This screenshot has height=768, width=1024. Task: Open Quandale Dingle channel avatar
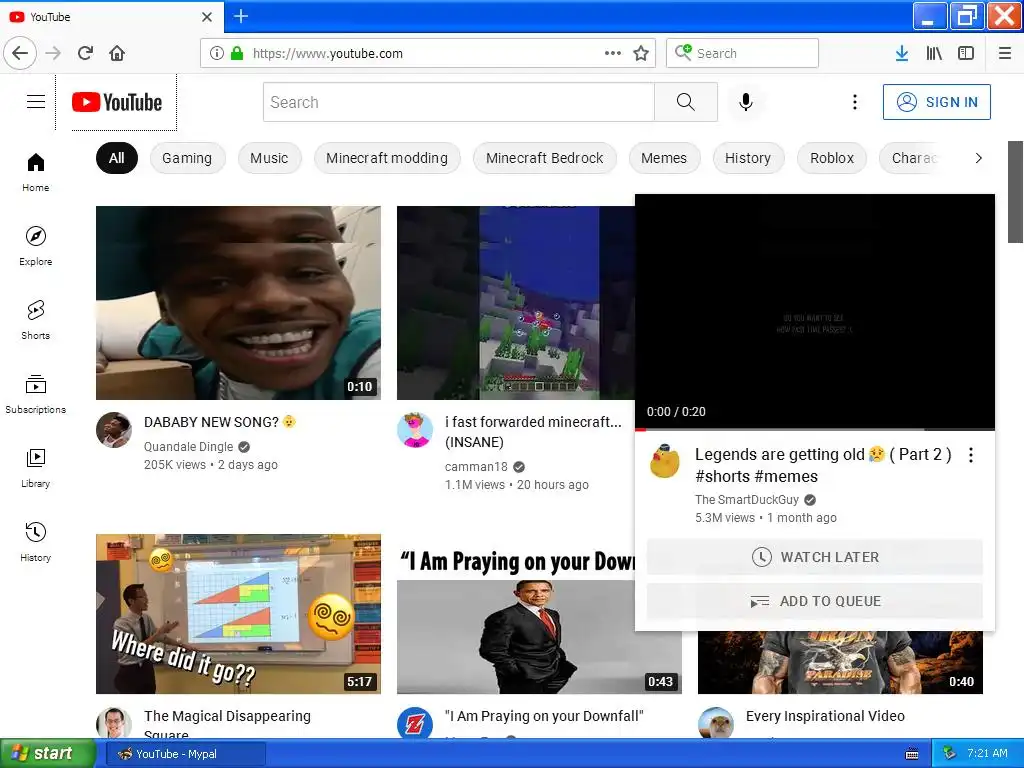click(x=114, y=430)
